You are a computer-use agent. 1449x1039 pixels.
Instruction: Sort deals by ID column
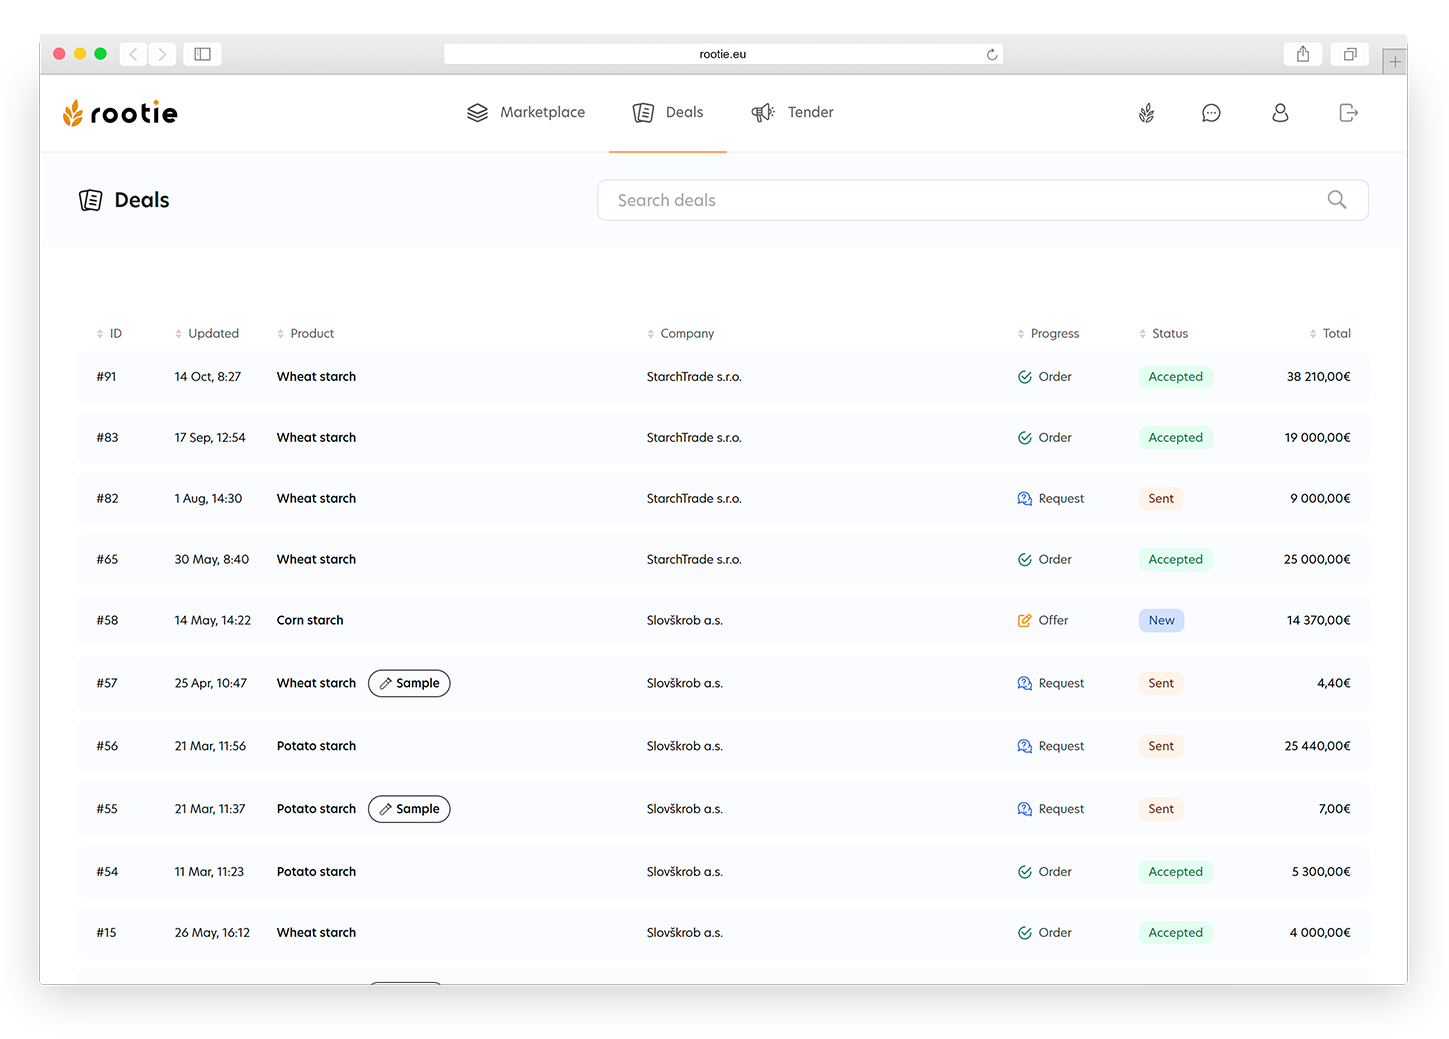[x=110, y=334]
